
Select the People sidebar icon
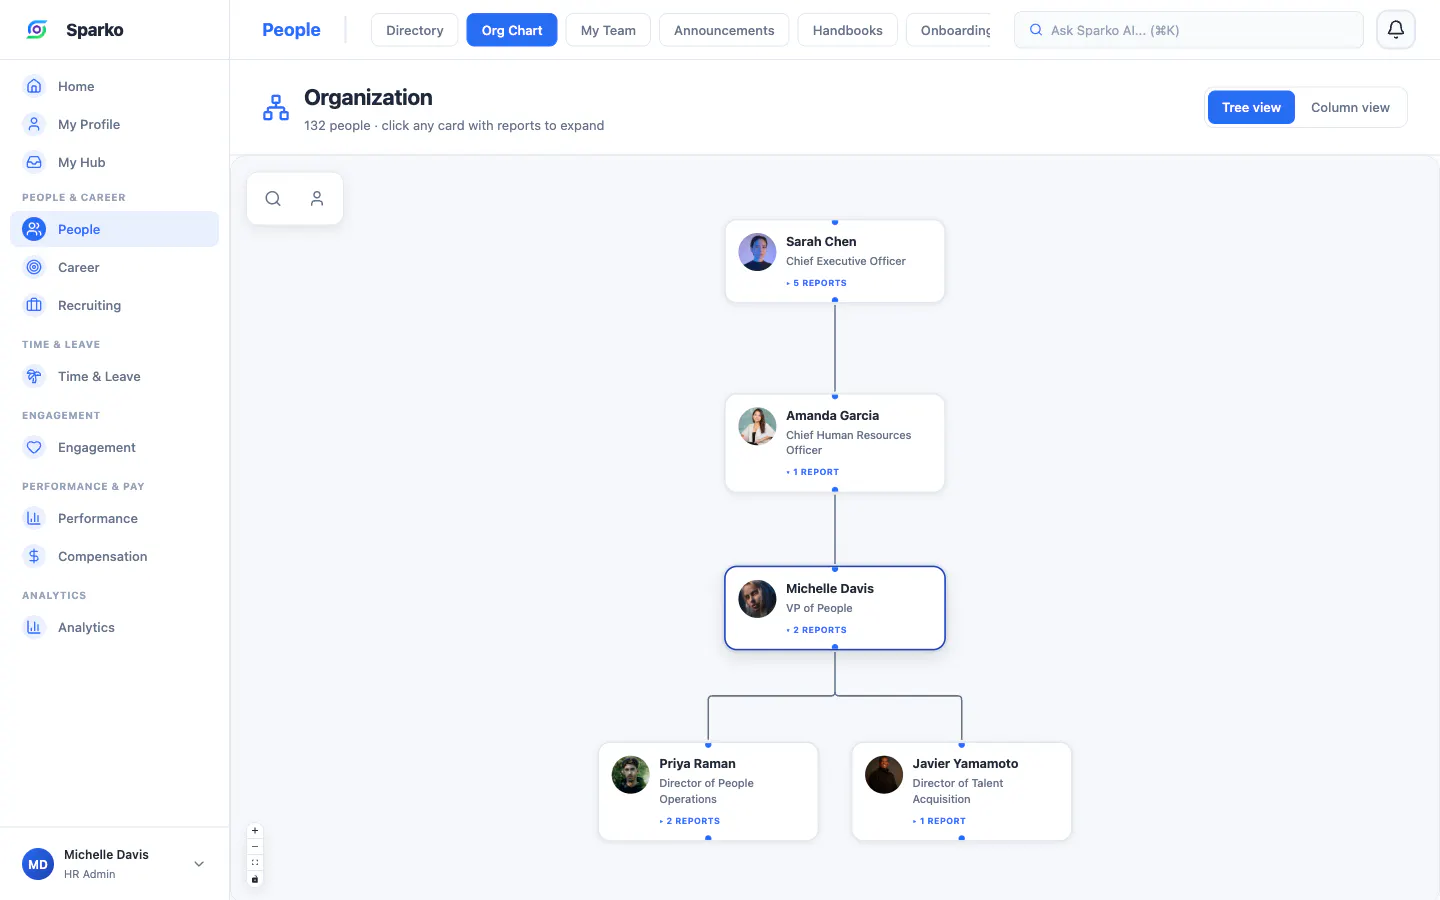click(x=34, y=229)
